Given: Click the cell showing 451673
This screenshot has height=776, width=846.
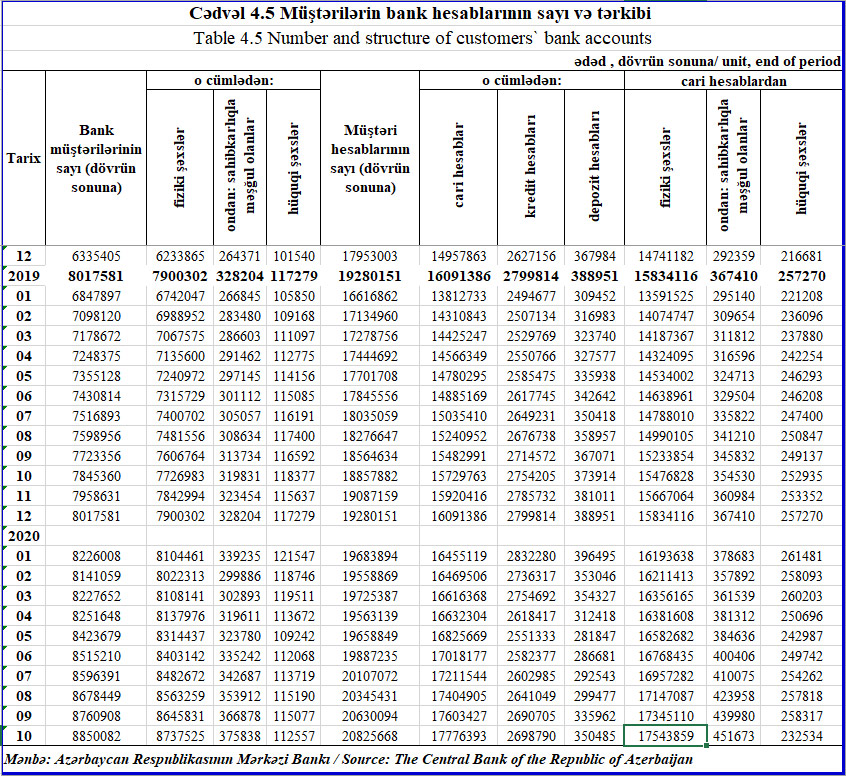Looking at the screenshot, I should click(x=733, y=736).
